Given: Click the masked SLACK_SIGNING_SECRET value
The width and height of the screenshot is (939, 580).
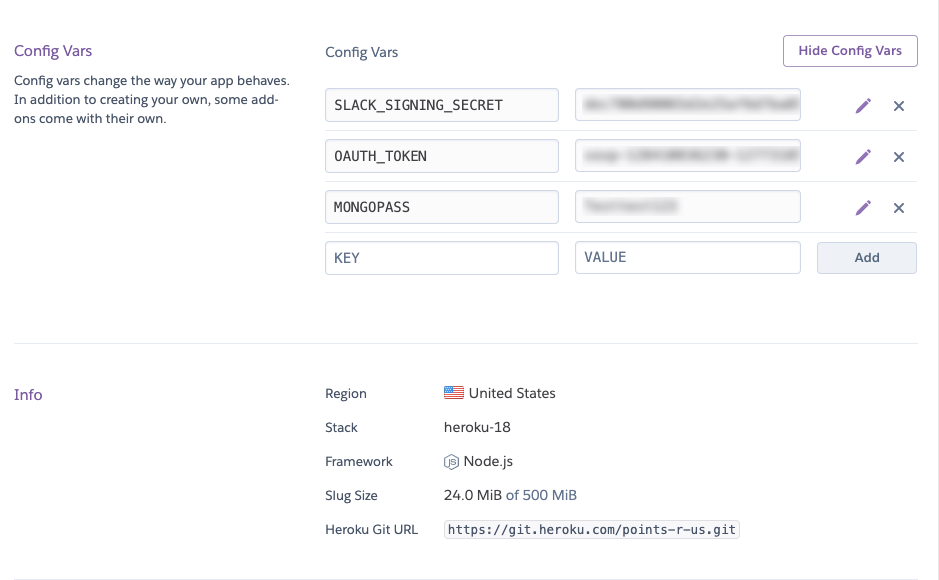Looking at the screenshot, I should pyautogui.click(x=687, y=105).
